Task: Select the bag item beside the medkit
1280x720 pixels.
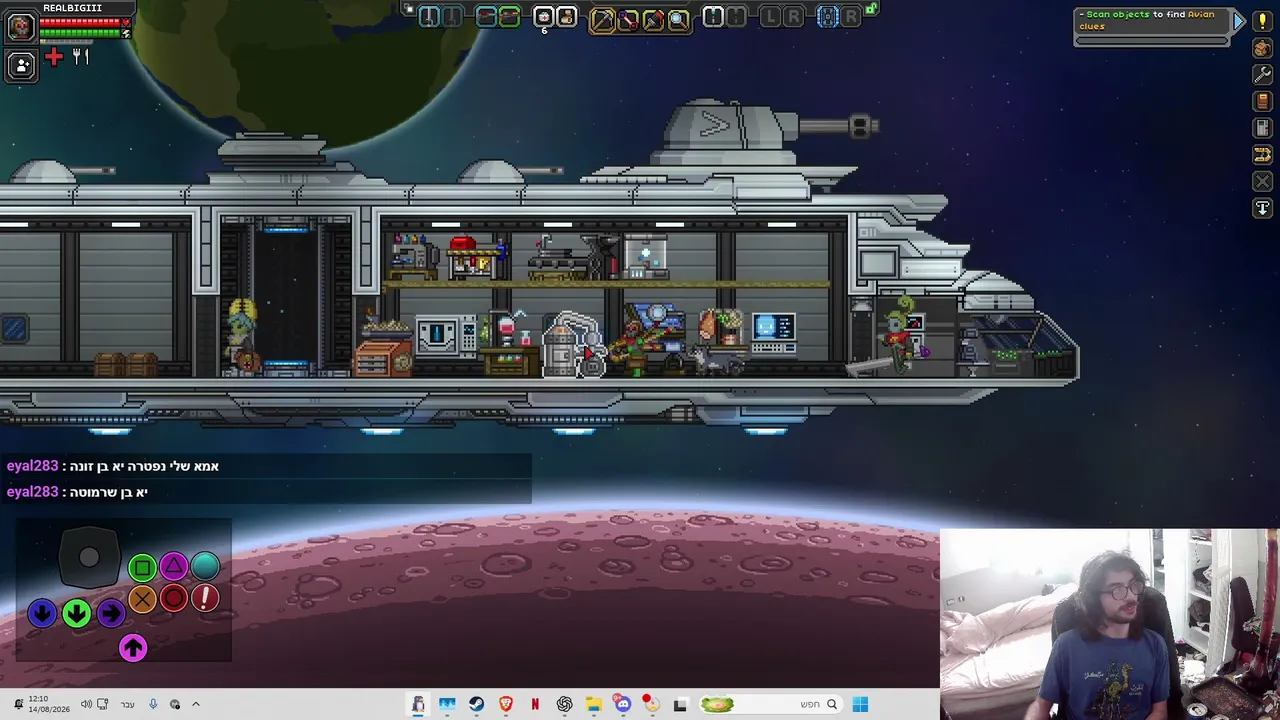Action: point(566,17)
